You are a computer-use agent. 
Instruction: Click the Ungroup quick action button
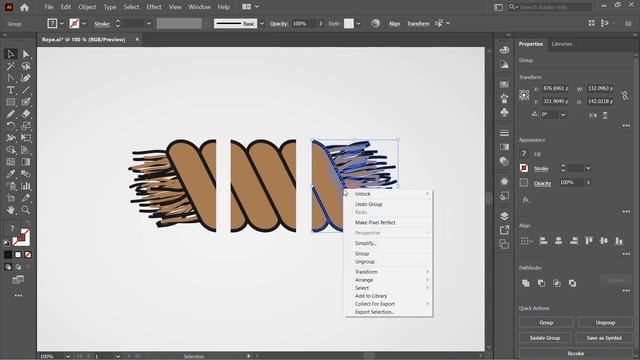[x=605, y=322]
